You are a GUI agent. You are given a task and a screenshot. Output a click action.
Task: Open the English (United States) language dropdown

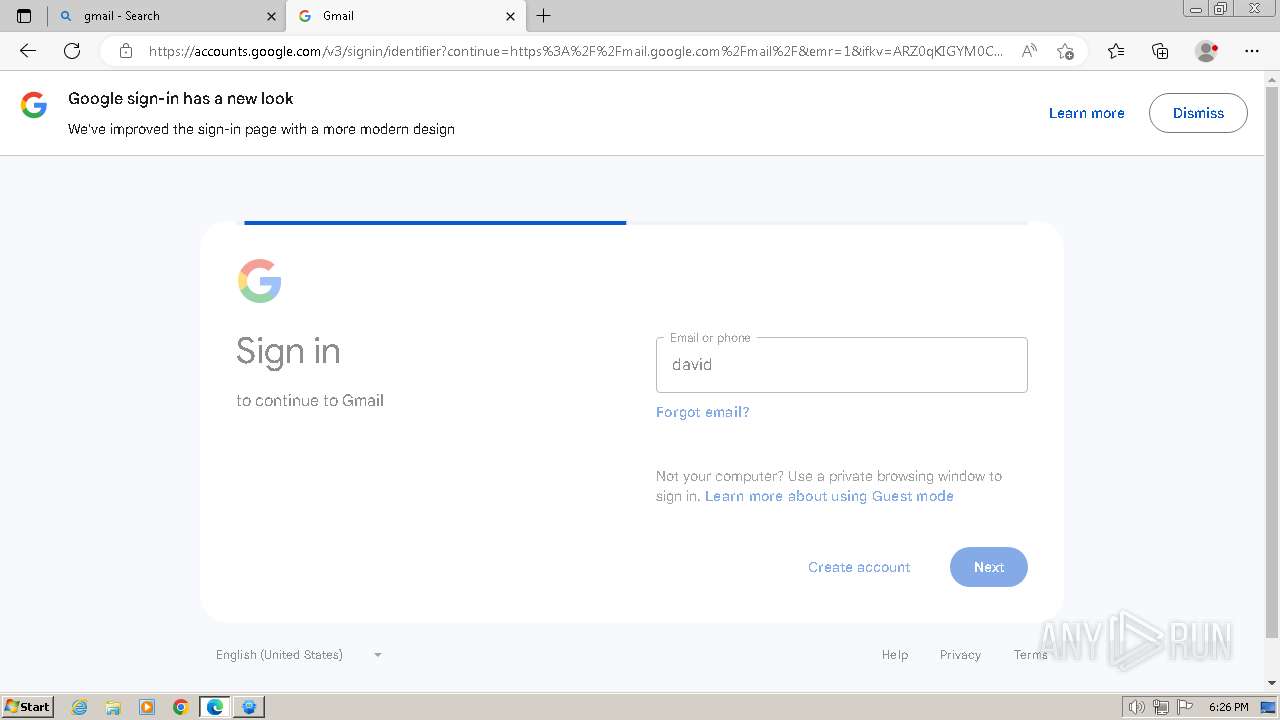[299, 655]
